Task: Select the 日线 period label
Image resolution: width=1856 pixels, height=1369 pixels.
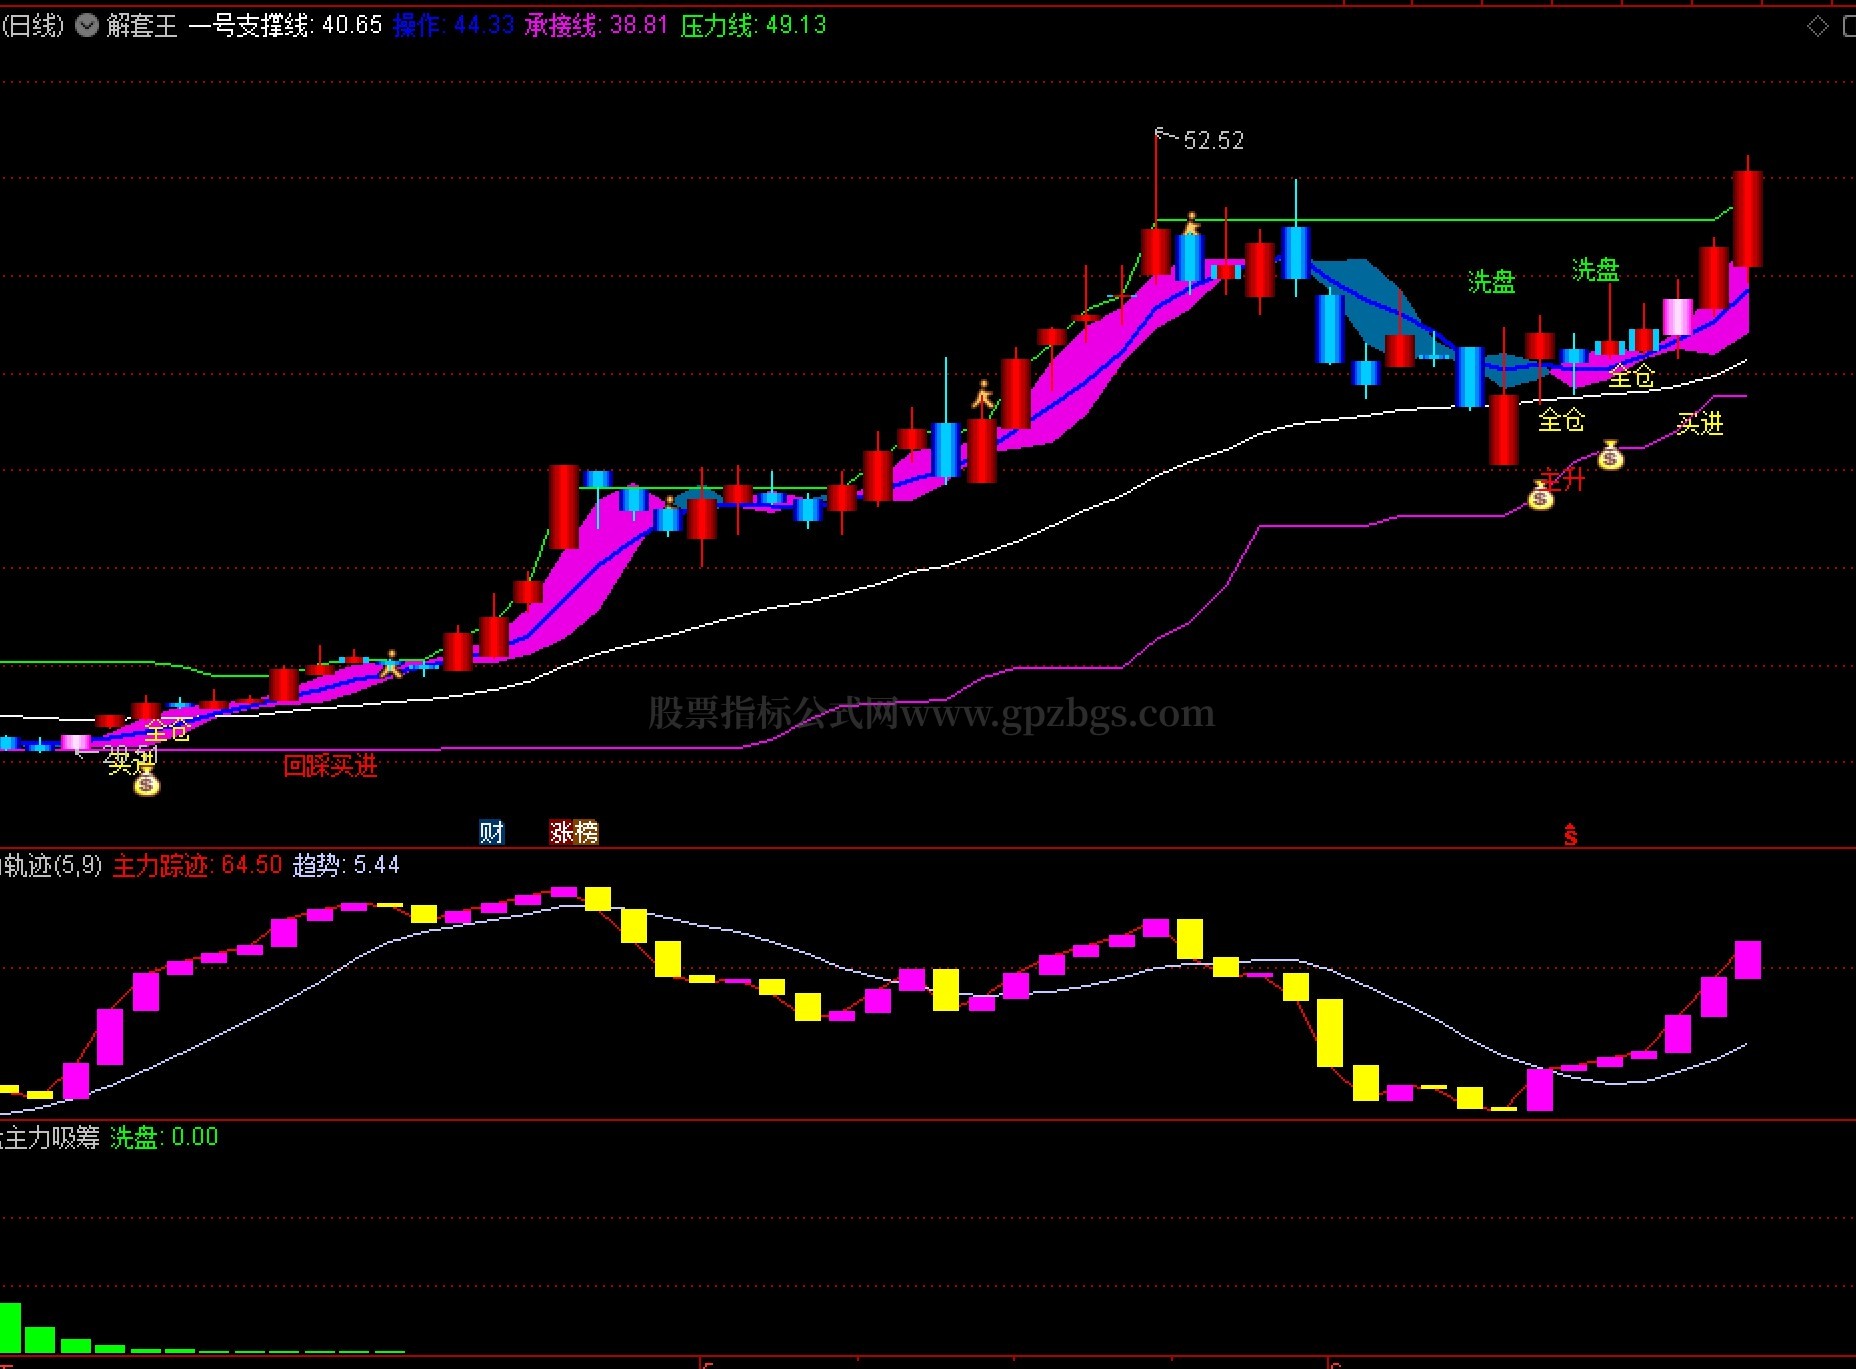Action: (33, 26)
